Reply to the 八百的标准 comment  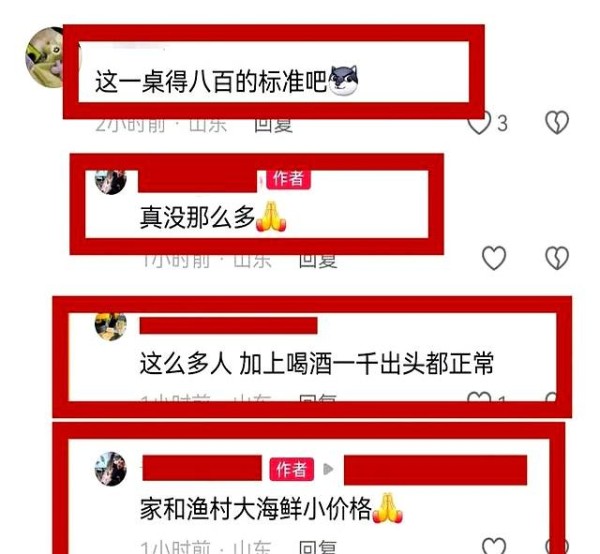point(274,125)
